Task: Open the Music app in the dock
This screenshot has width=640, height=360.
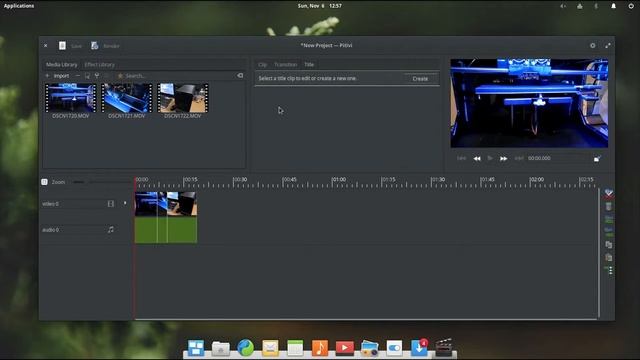Action: click(320, 348)
